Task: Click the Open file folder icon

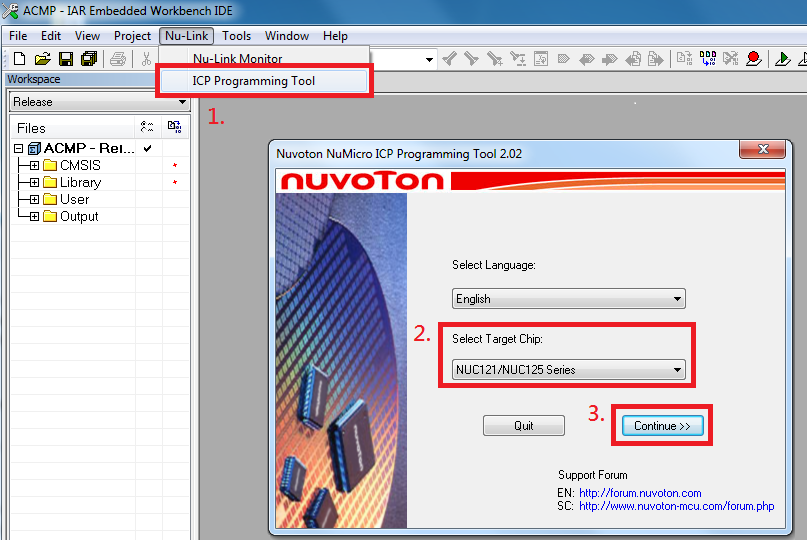Action: 42,59
